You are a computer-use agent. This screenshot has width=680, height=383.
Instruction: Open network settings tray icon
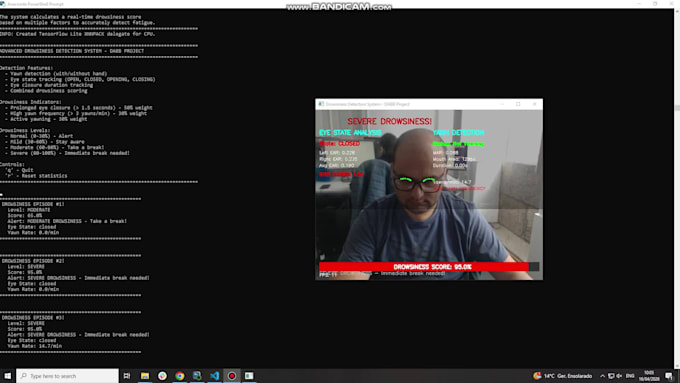611,376
